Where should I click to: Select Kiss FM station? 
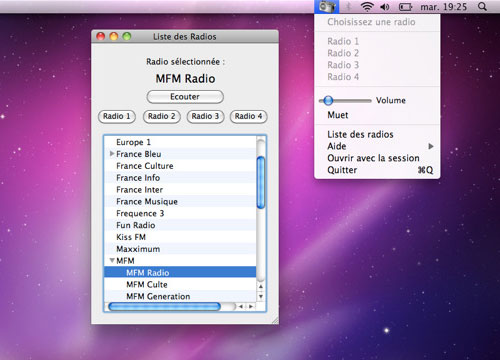[x=180, y=237]
